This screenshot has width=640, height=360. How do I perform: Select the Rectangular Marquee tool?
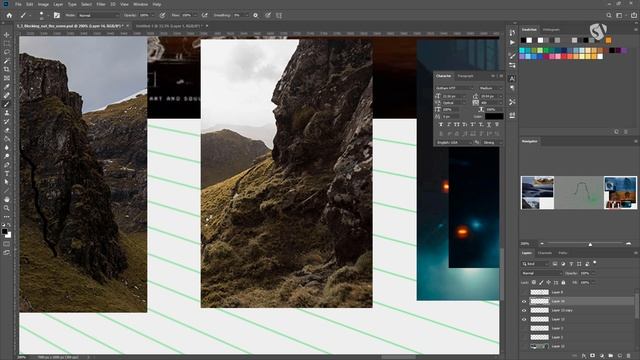pyautogui.click(x=7, y=44)
